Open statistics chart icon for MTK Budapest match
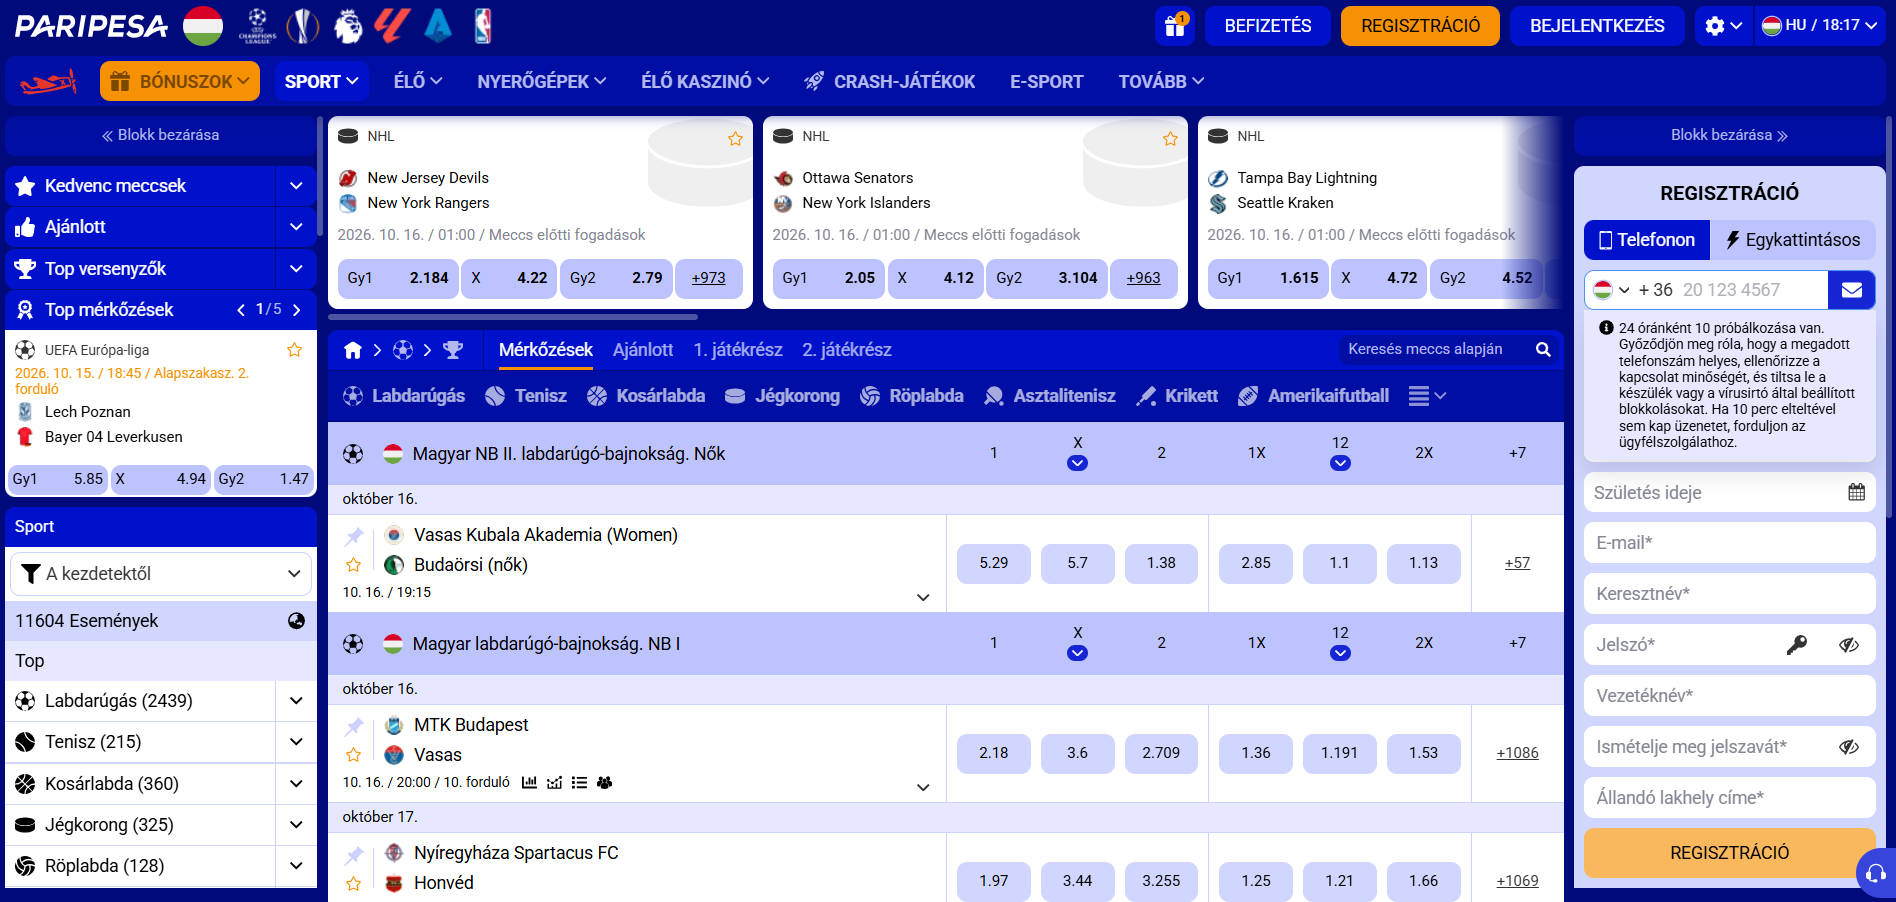This screenshot has width=1896, height=902. point(529,783)
